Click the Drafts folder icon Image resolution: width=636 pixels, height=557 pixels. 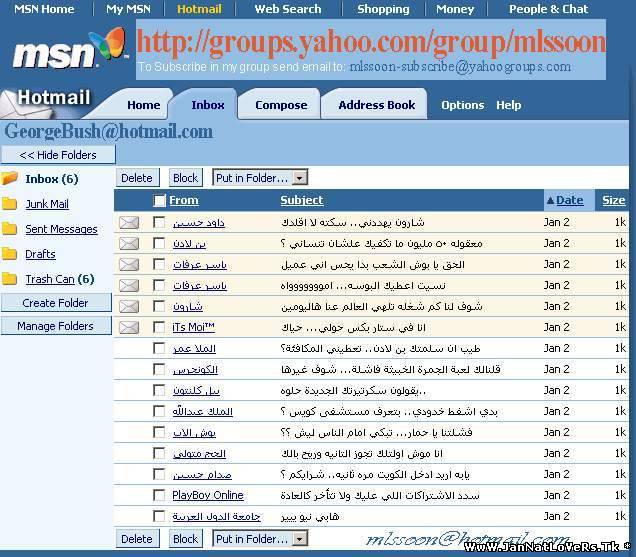9,254
